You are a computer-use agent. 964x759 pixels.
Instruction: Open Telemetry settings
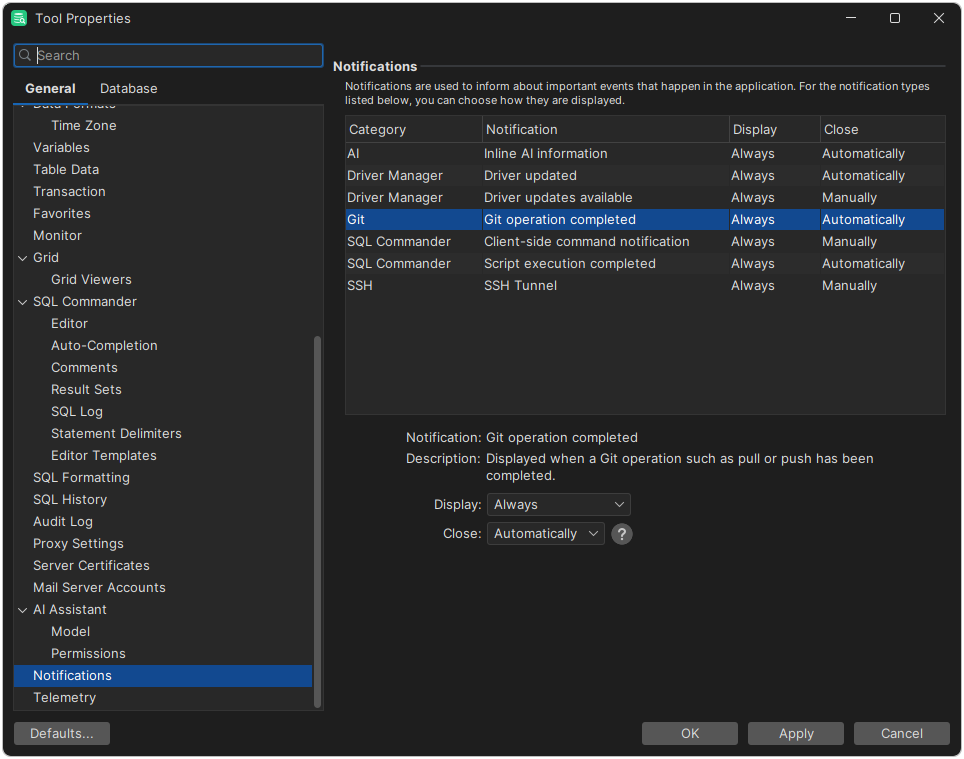pyautogui.click(x=65, y=698)
